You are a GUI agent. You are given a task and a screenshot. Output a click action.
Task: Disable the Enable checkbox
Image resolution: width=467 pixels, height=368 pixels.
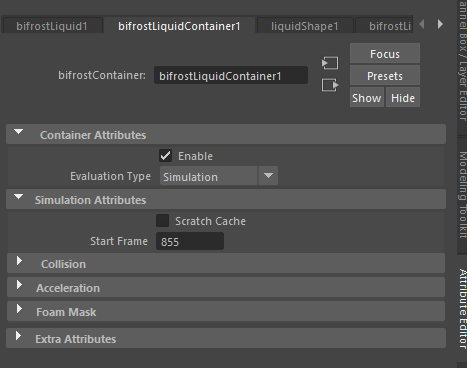coord(165,156)
